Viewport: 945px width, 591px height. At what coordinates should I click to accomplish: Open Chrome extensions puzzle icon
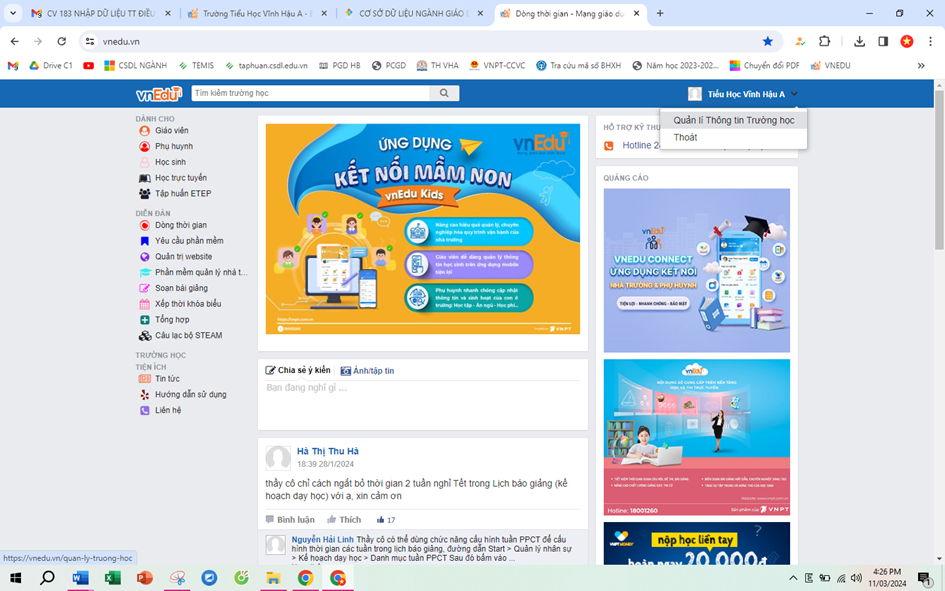point(824,41)
